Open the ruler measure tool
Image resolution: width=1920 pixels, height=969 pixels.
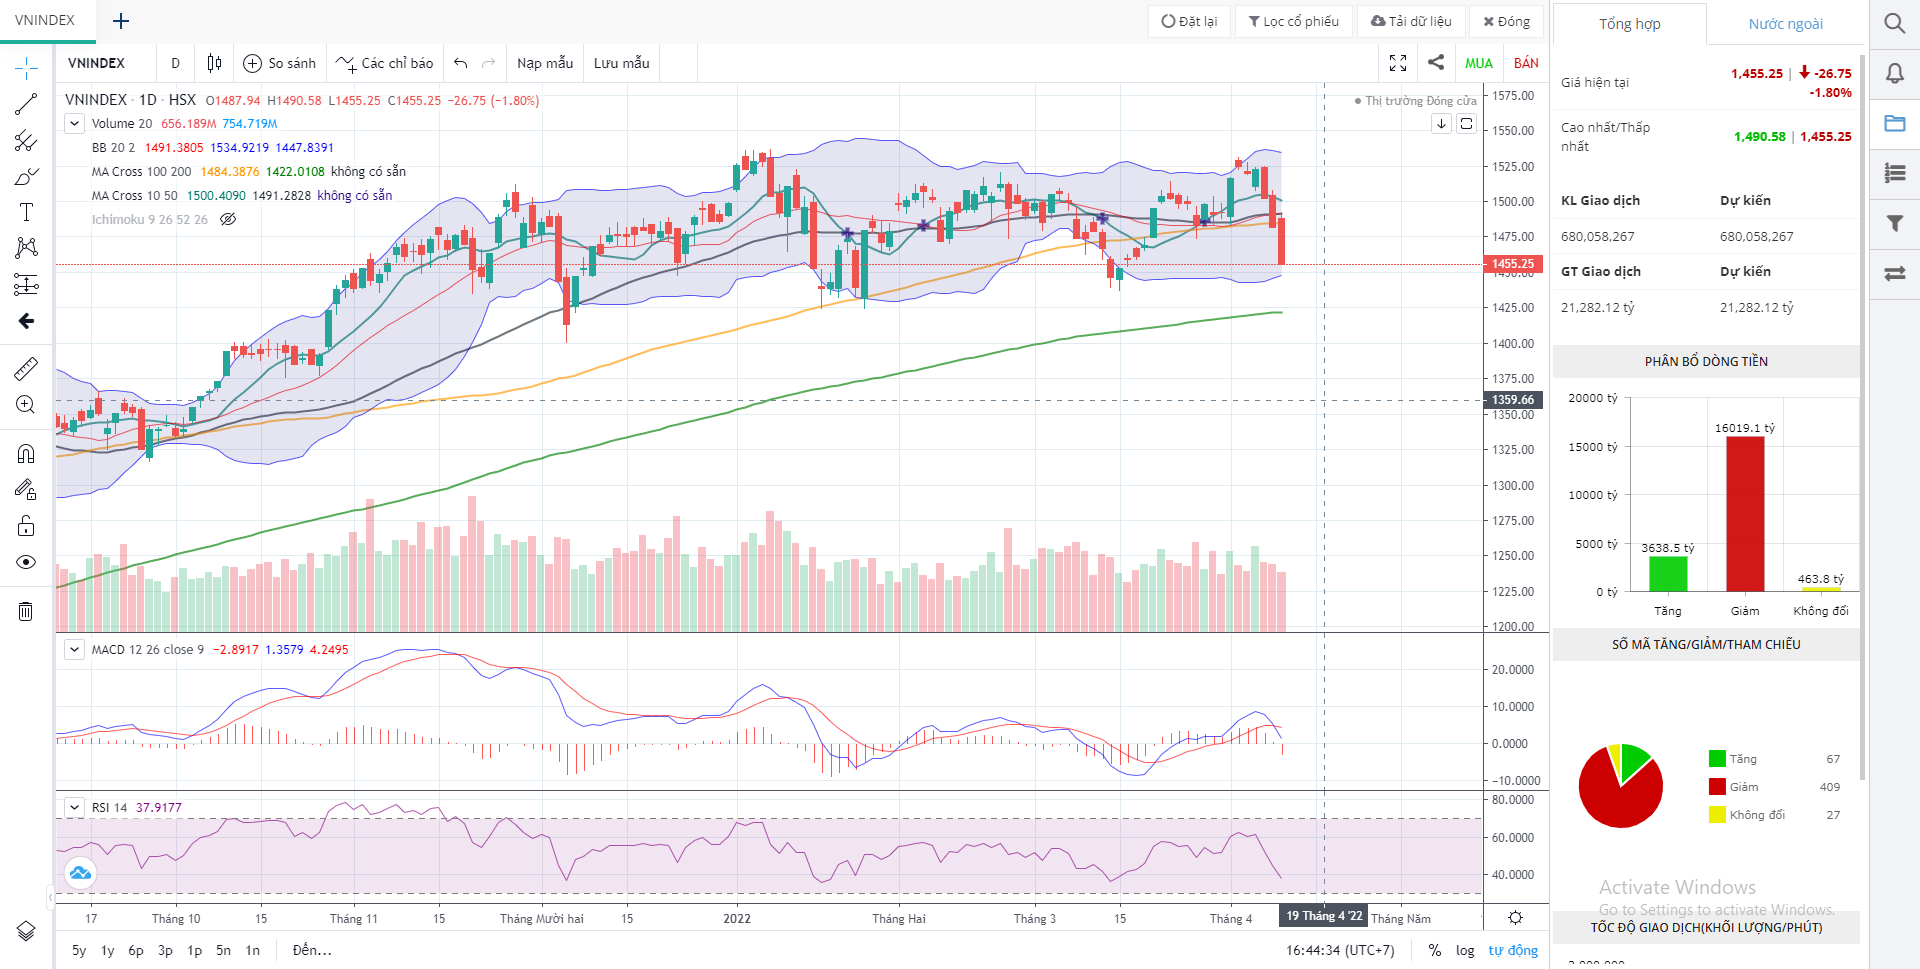coord(26,369)
